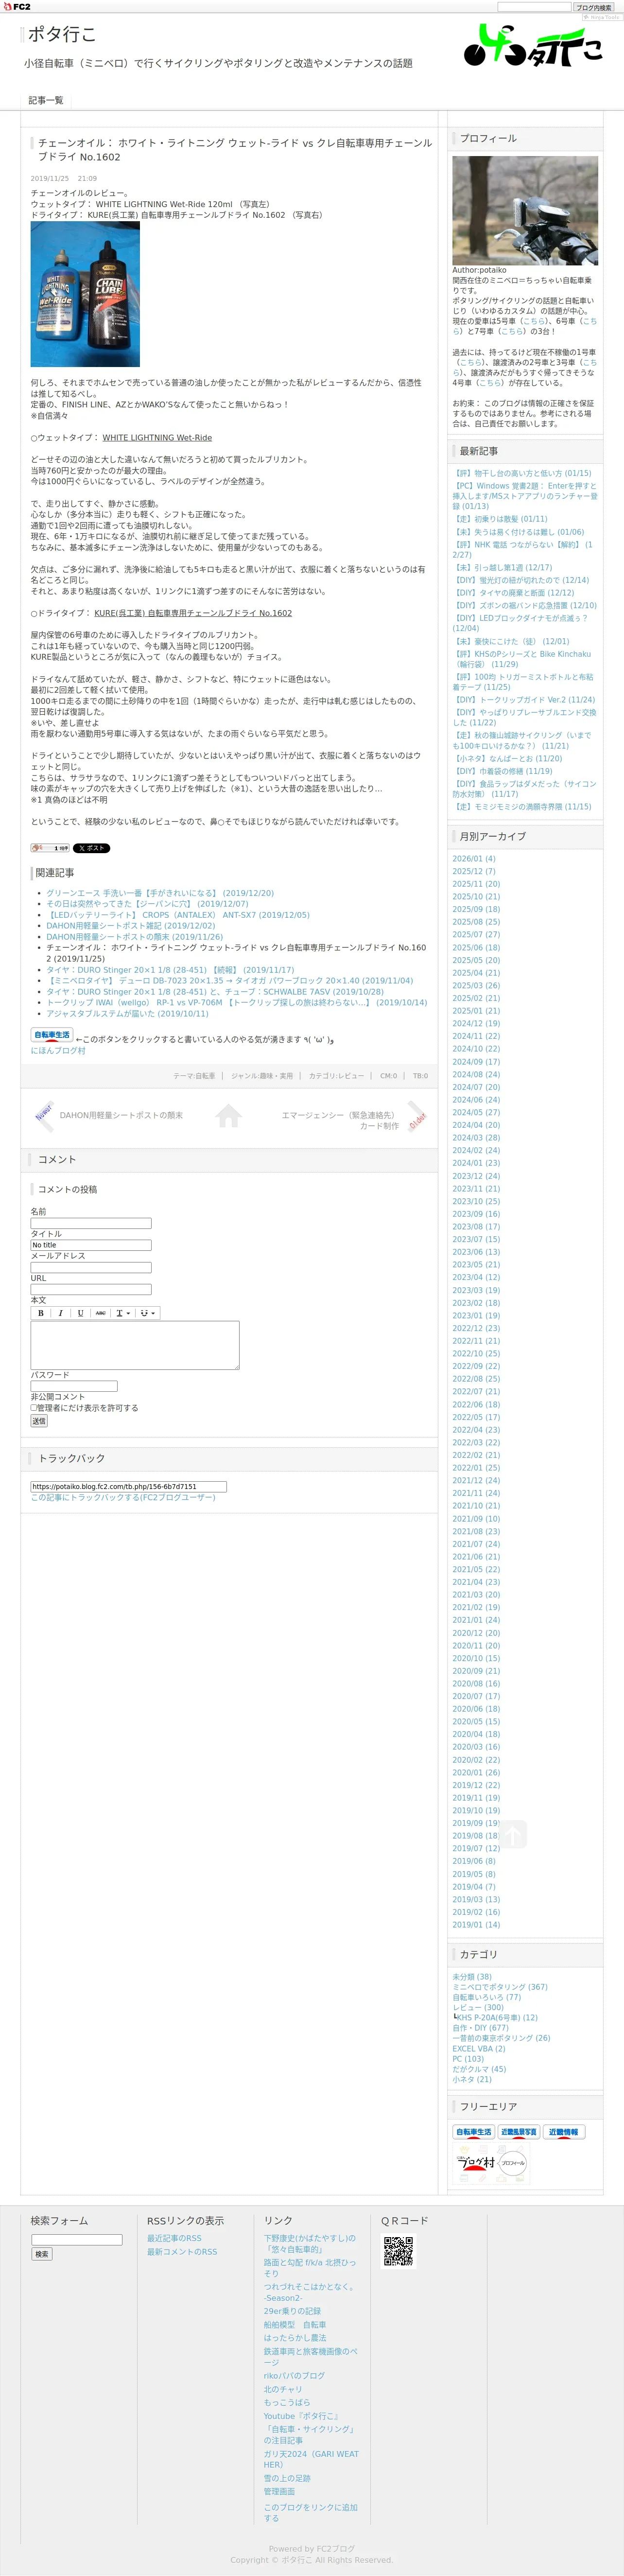
Task: Open the chain oil product photo
Action: pyautogui.click(x=85, y=294)
